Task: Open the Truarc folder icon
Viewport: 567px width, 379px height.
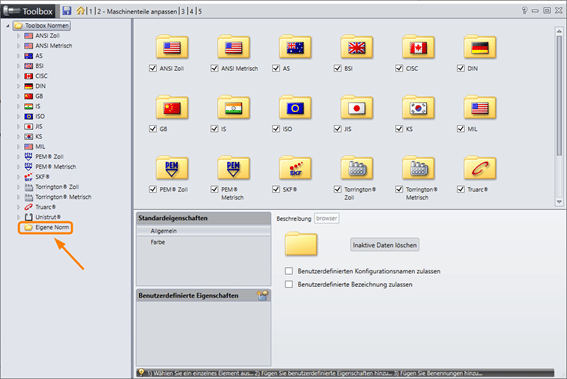Action: [480, 168]
